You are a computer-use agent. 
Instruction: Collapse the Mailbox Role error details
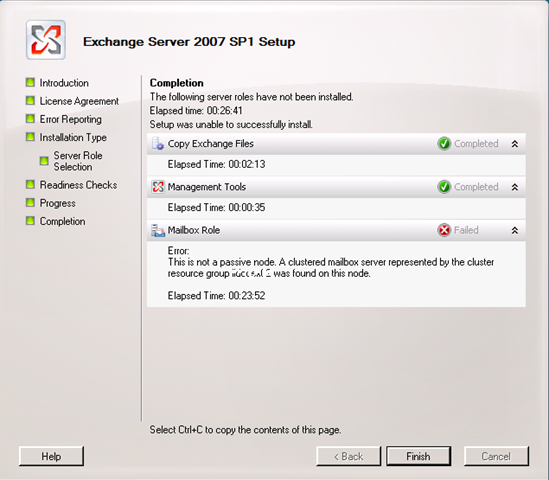click(515, 230)
